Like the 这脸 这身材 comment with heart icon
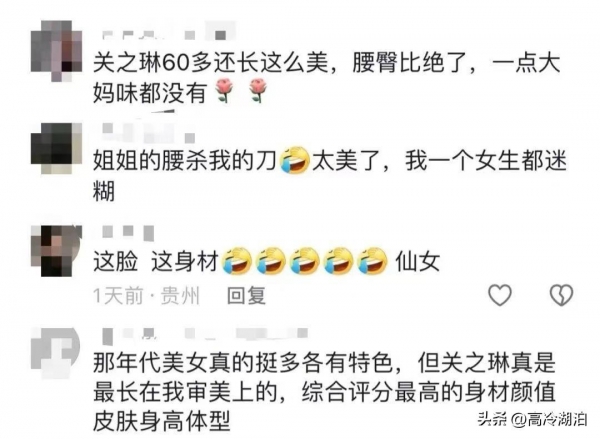The height and width of the screenshot is (439, 600). point(500,295)
